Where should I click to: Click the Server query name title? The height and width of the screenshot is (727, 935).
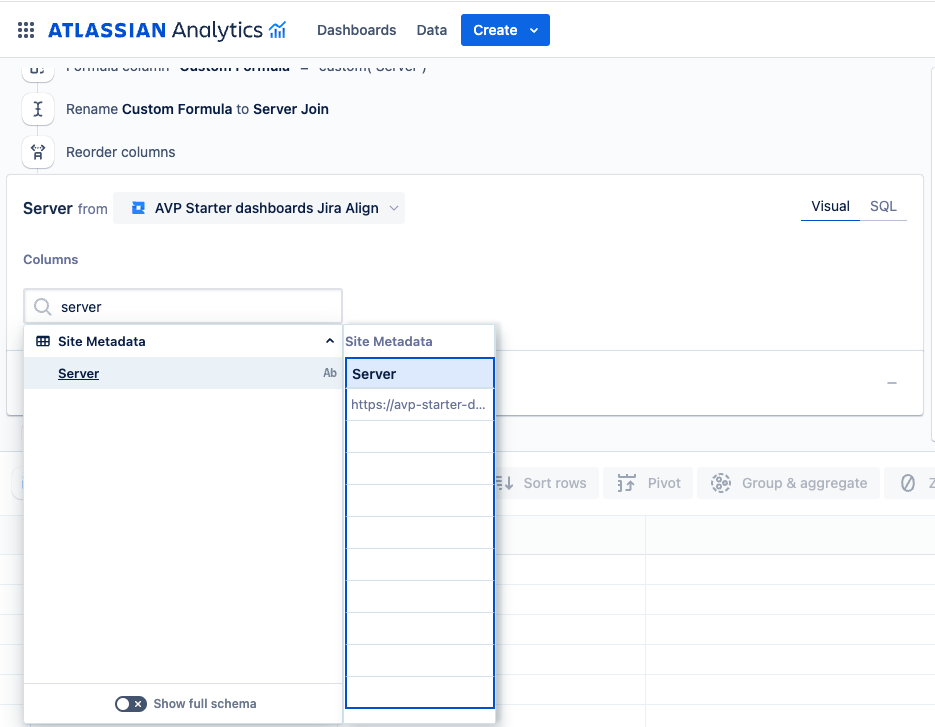[x=48, y=208]
